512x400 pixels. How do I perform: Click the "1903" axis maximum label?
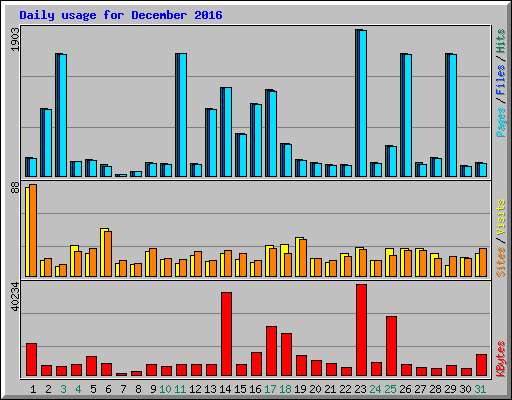(15, 40)
